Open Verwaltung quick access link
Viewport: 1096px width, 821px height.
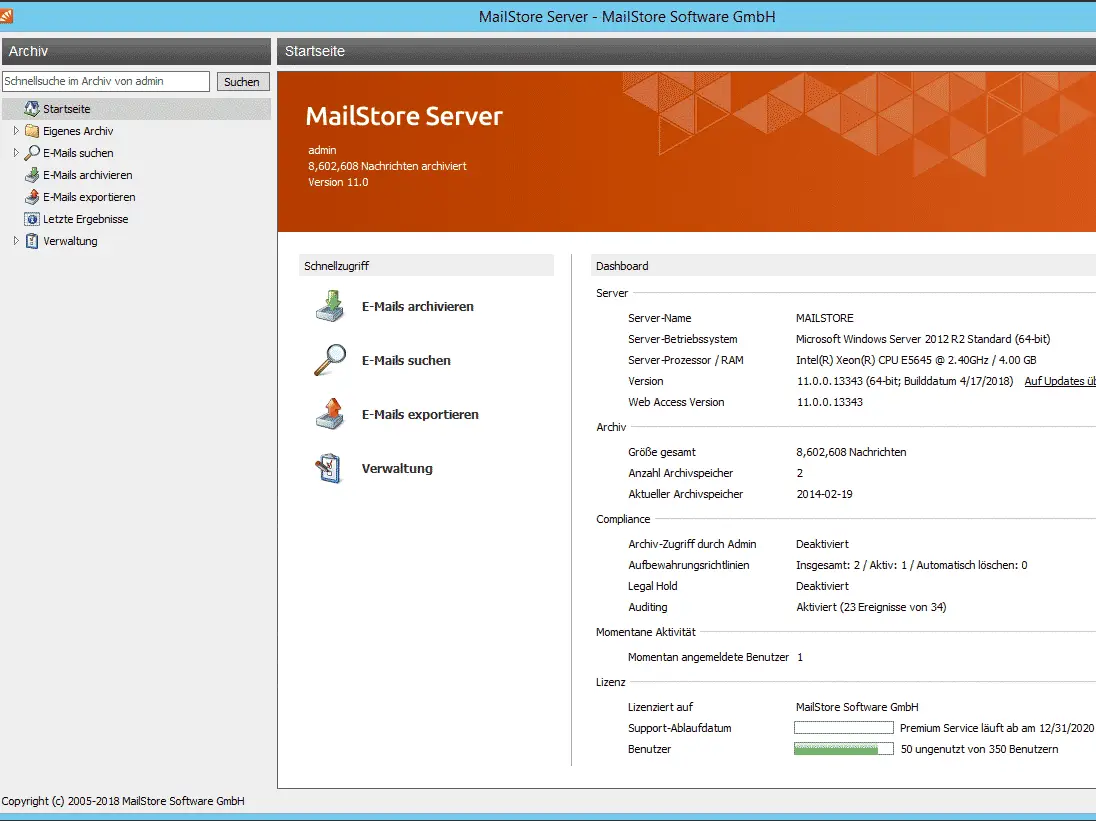click(397, 468)
